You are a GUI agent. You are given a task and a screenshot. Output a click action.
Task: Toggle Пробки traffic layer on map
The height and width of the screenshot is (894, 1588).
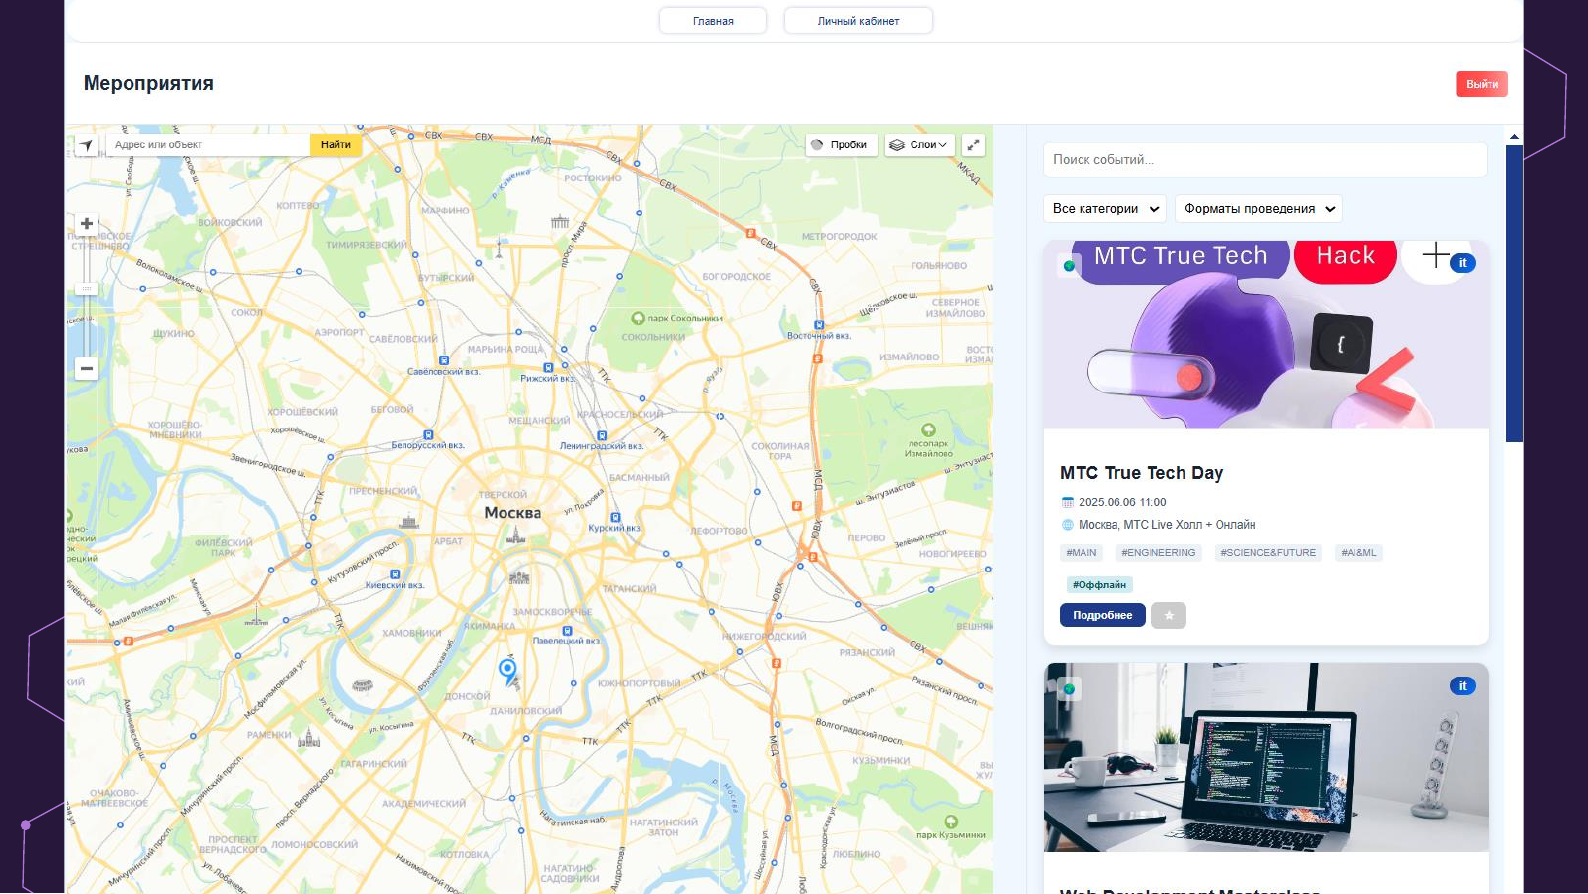[841, 145]
